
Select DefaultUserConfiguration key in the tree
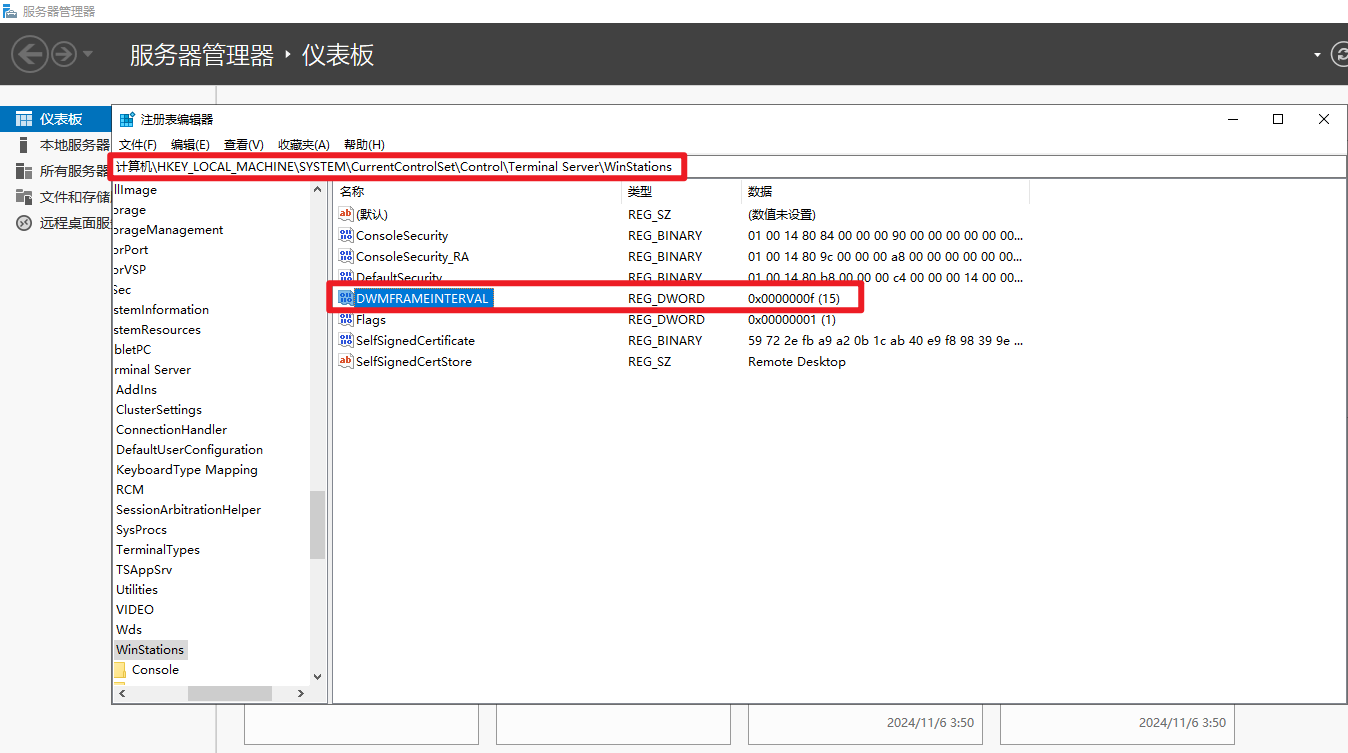[189, 450]
